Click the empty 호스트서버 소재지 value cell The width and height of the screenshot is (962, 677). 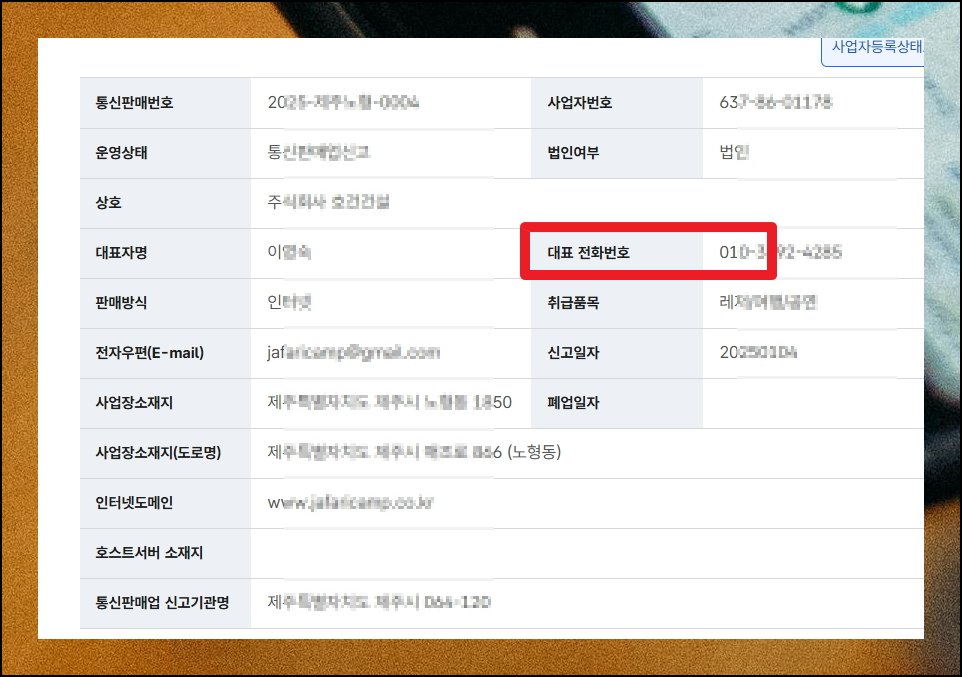(x=585, y=553)
